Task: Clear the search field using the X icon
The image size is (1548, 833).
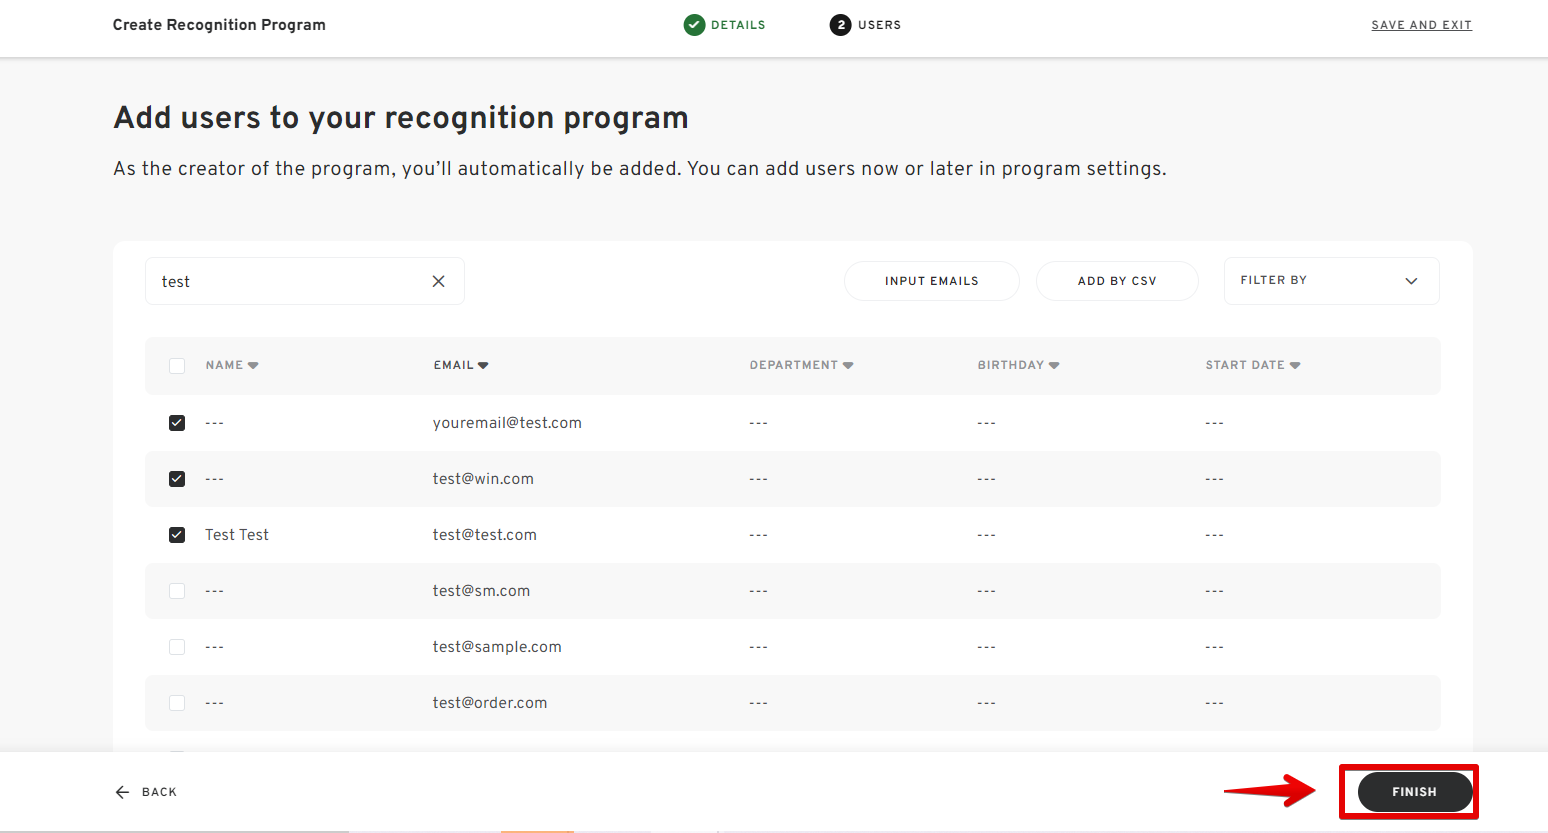Action: click(438, 281)
